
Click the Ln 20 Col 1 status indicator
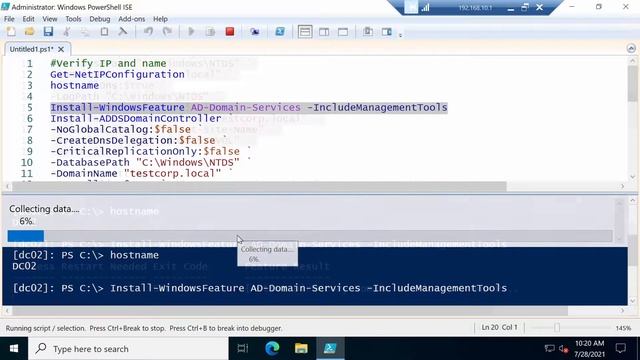pyautogui.click(x=499, y=327)
